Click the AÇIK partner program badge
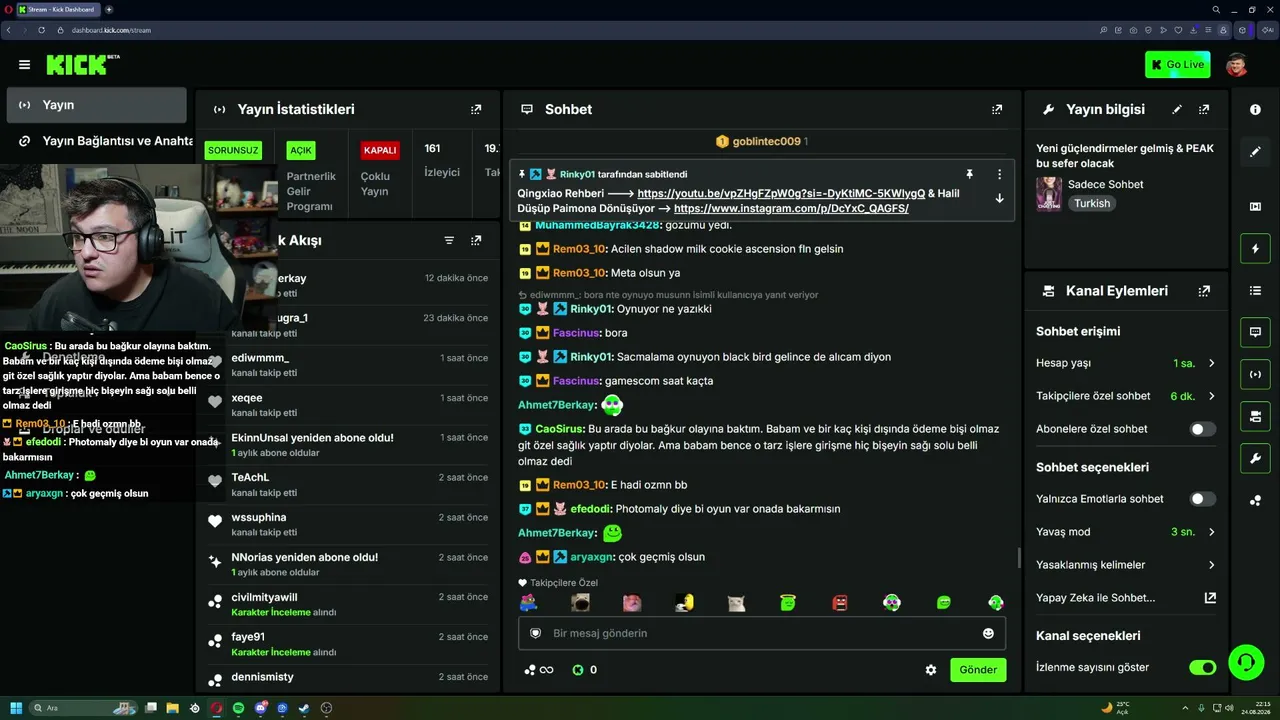This screenshot has height=720, width=1280. click(x=301, y=150)
